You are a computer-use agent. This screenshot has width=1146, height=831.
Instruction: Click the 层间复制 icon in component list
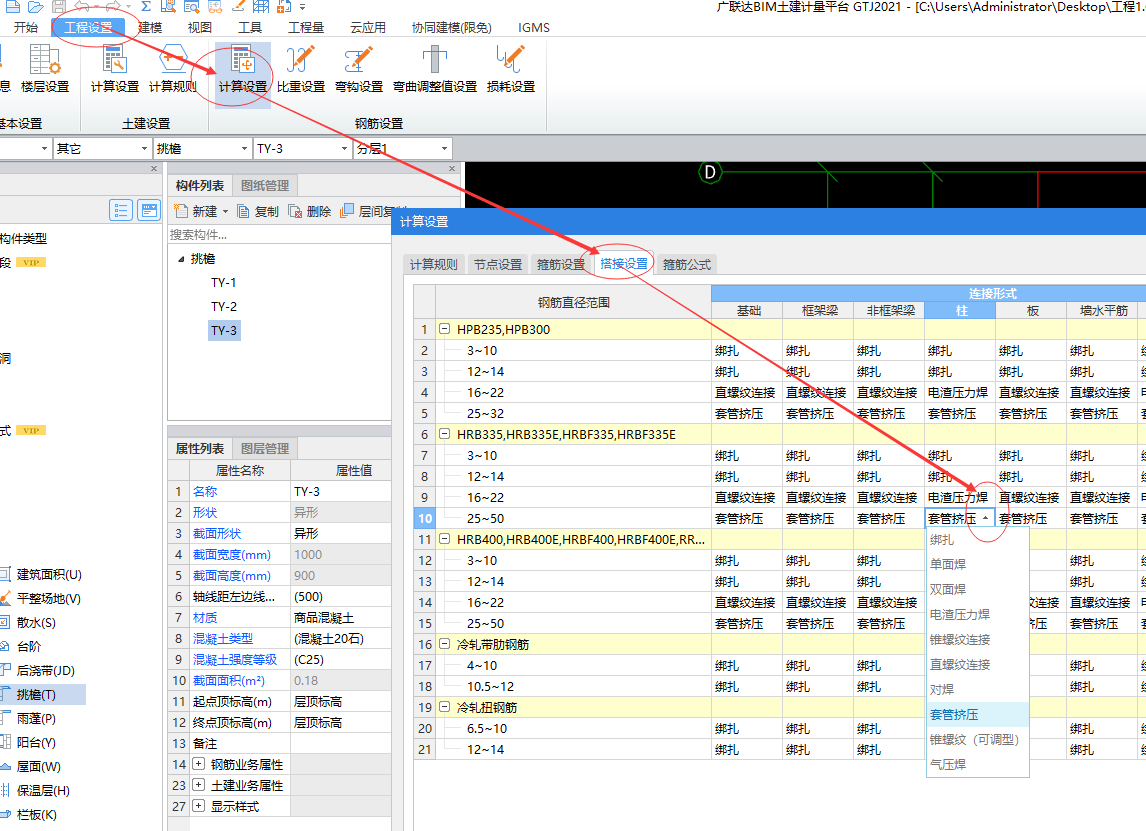(x=347, y=210)
